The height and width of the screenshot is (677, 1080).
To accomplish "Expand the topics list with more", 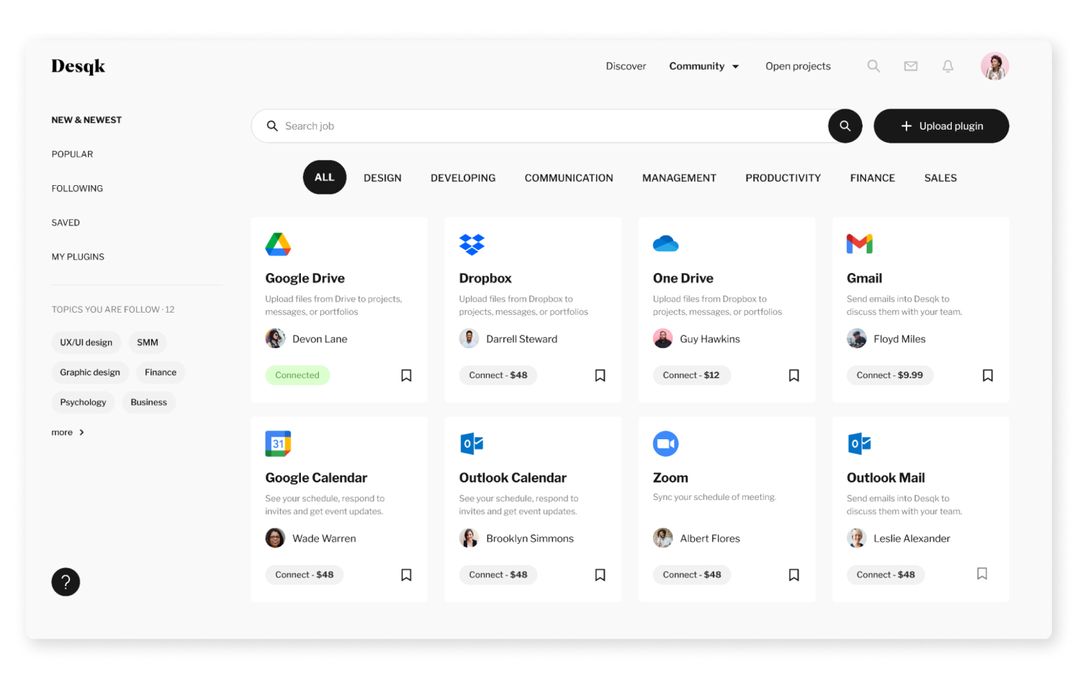I will click(x=66, y=432).
